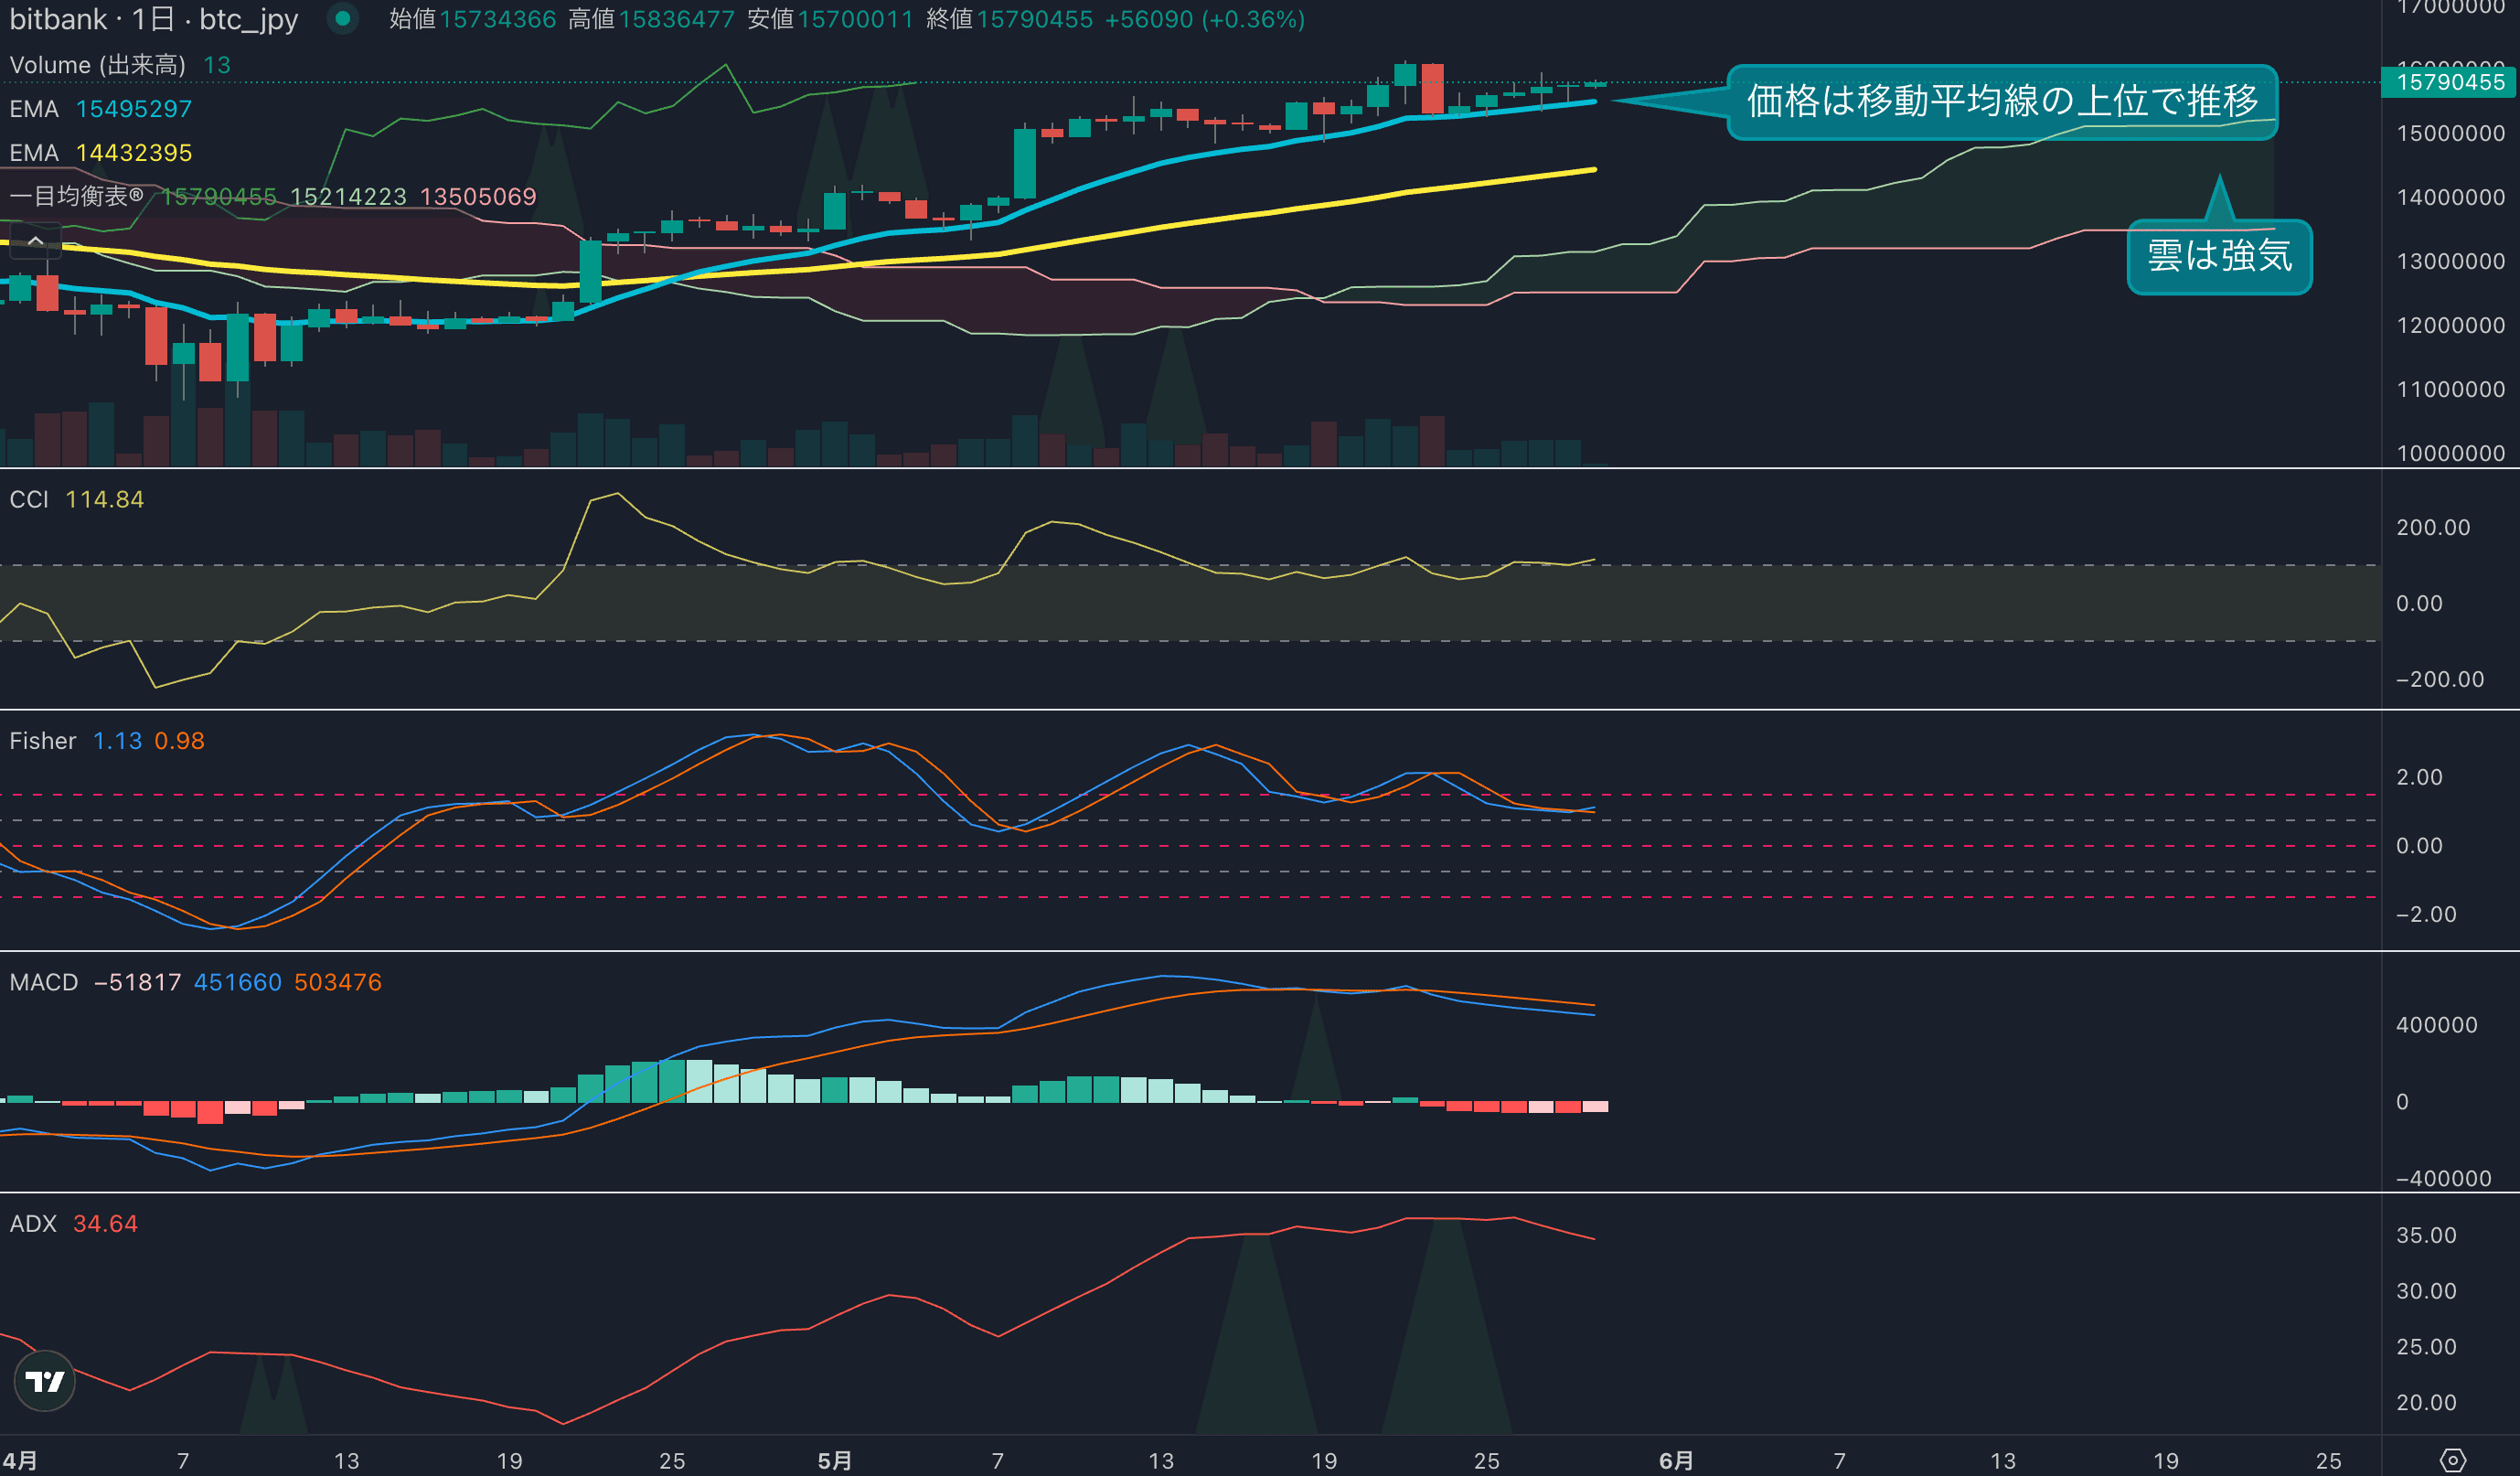Screen dimensions: 2520x1476
Task: Click the 5月 label on time axis
Action: tap(835, 1460)
